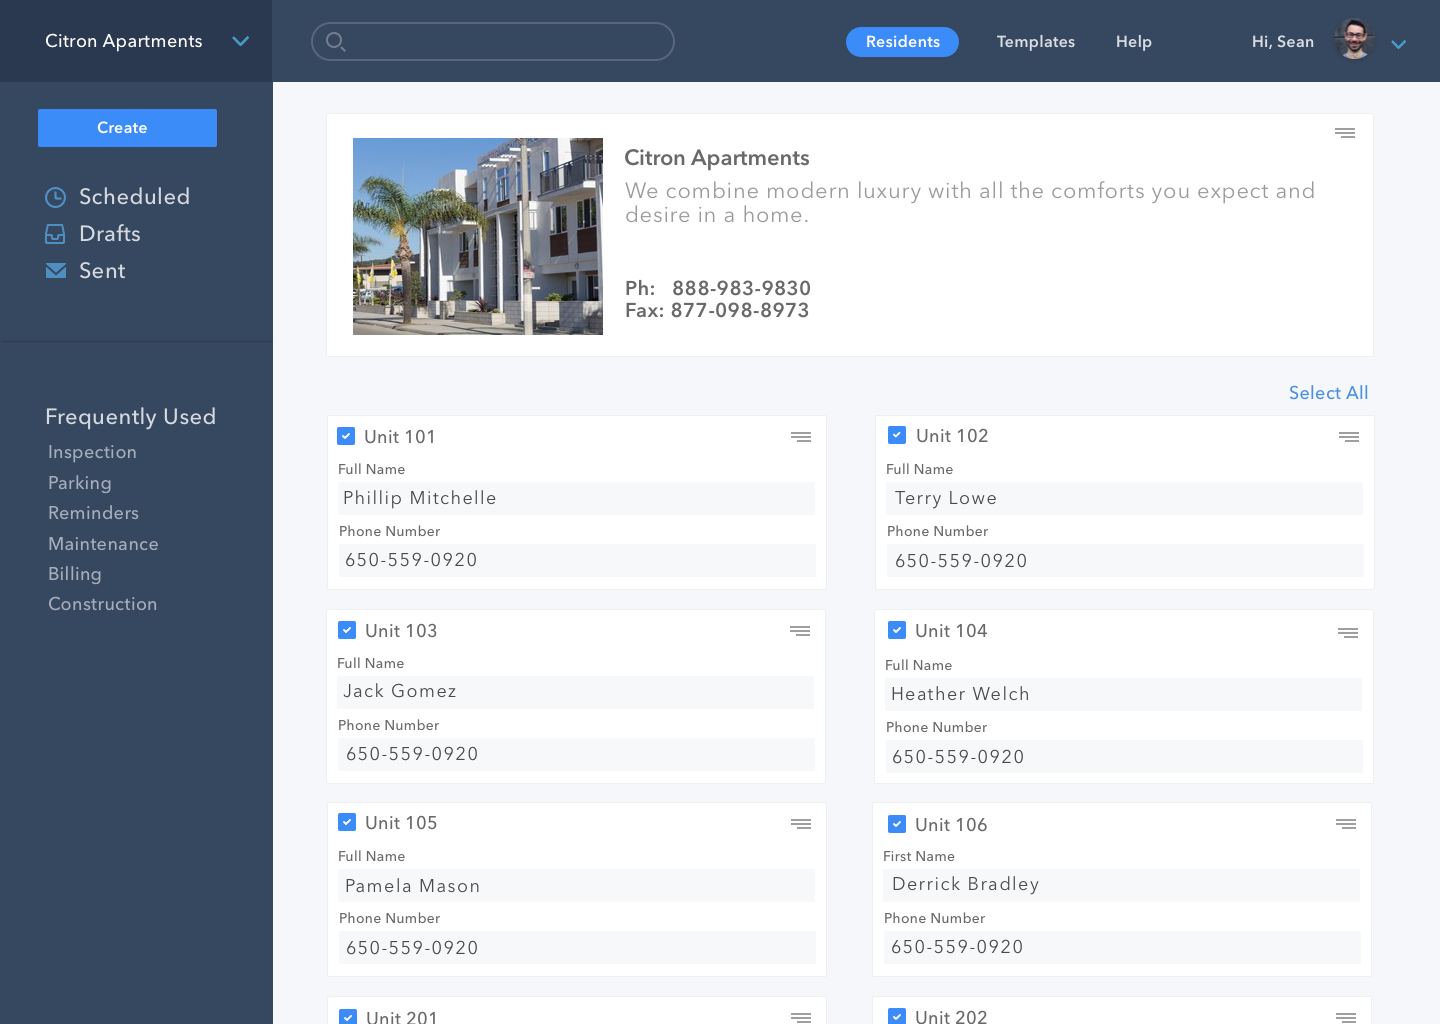This screenshot has height=1024, width=1440.
Task: Open the user account dropdown chevron
Action: click(1399, 44)
